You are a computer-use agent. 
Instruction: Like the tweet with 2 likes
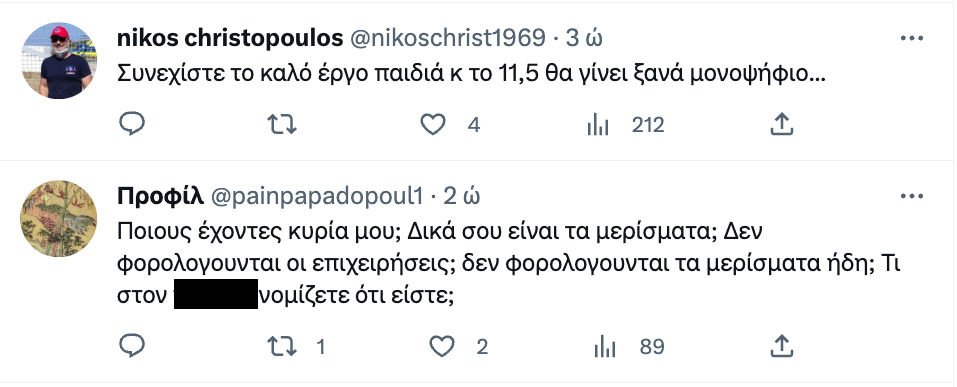[x=441, y=347]
